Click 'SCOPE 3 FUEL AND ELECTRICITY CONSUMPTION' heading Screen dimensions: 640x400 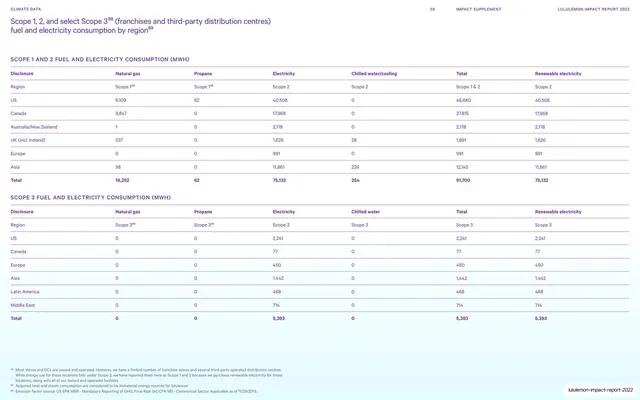coord(91,198)
